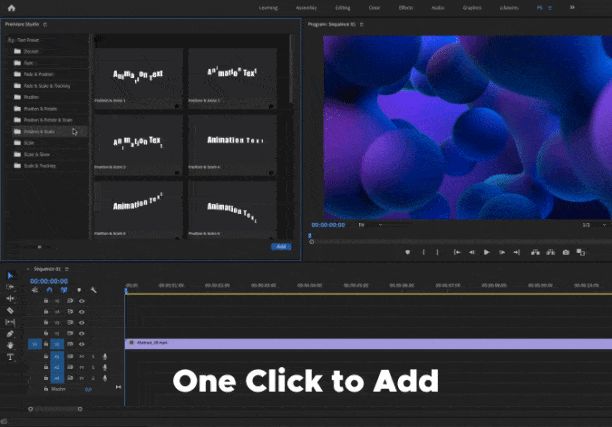Viewport: 612px width, 427px height.
Task: Select the Type tool
Action: 11,357
